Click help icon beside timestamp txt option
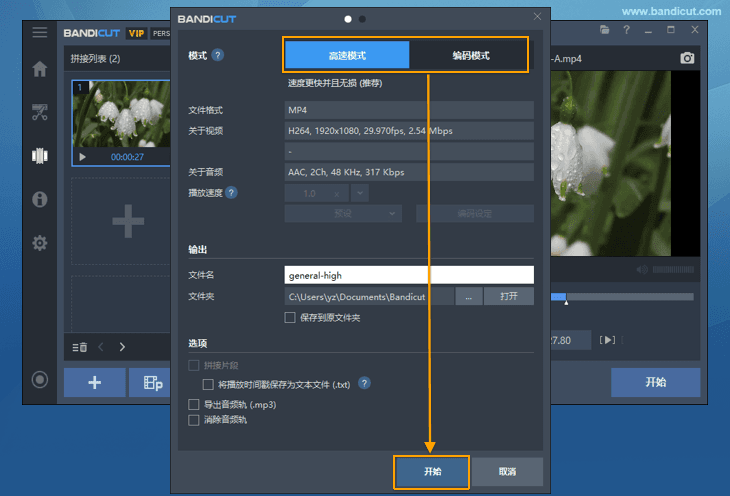Image resolution: width=730 pixels, height=496 pixels. click(x=365, y=383)
